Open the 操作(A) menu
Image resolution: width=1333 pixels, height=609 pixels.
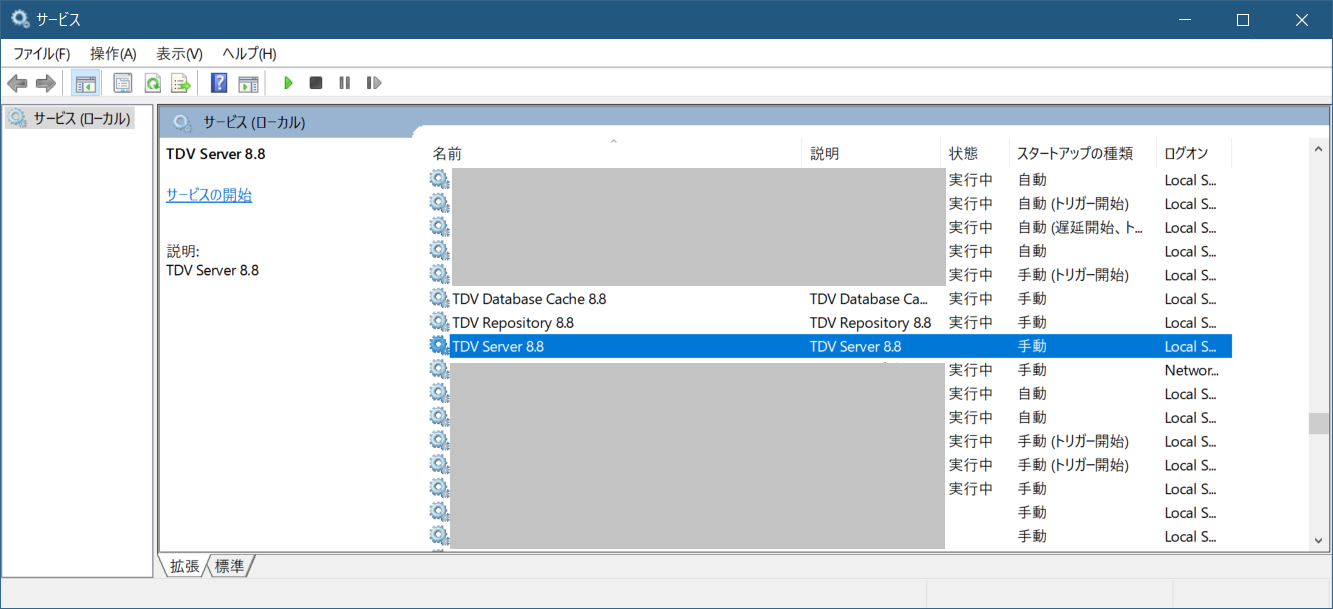(x=113, y=53)
